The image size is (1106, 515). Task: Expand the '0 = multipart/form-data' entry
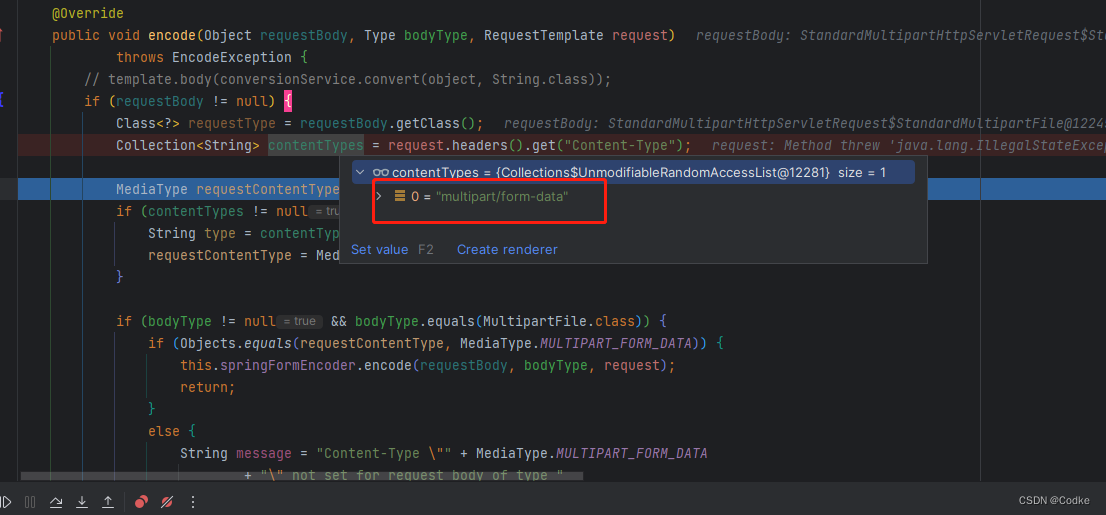point(379,197)
